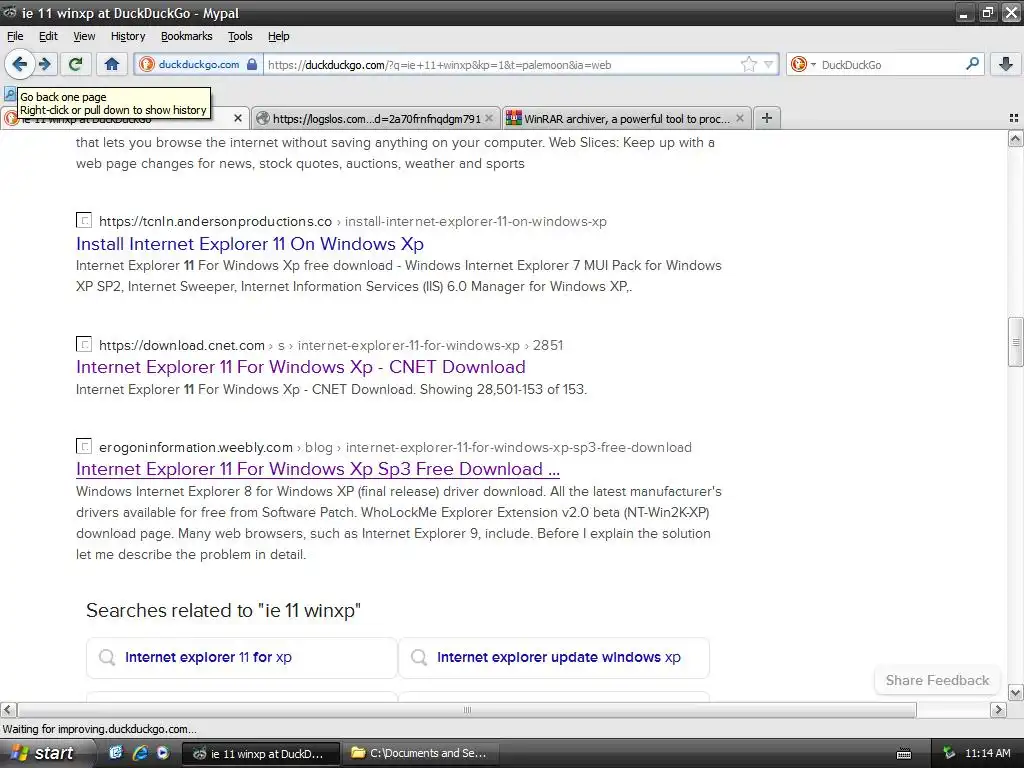Click the horizontal scrollbar left arrow
This screenshot has width=1024, height=768.
tap(8, 710)
